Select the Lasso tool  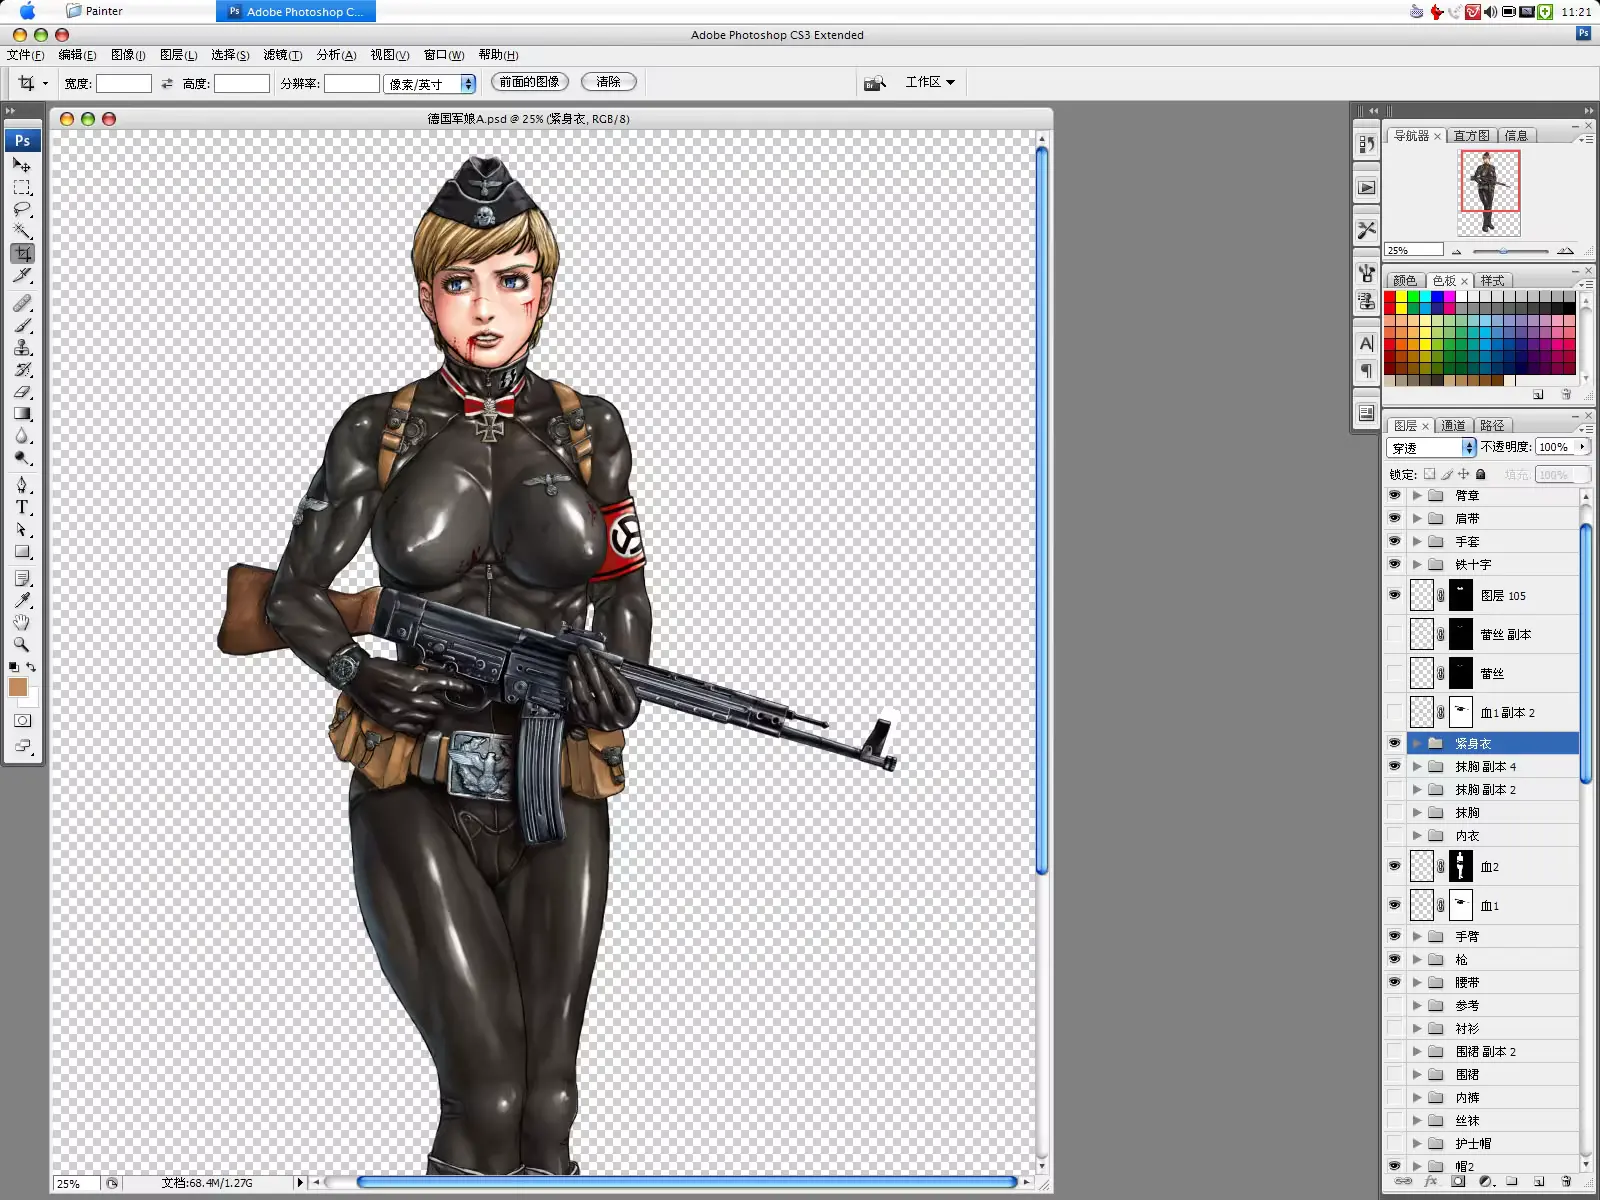22,210
